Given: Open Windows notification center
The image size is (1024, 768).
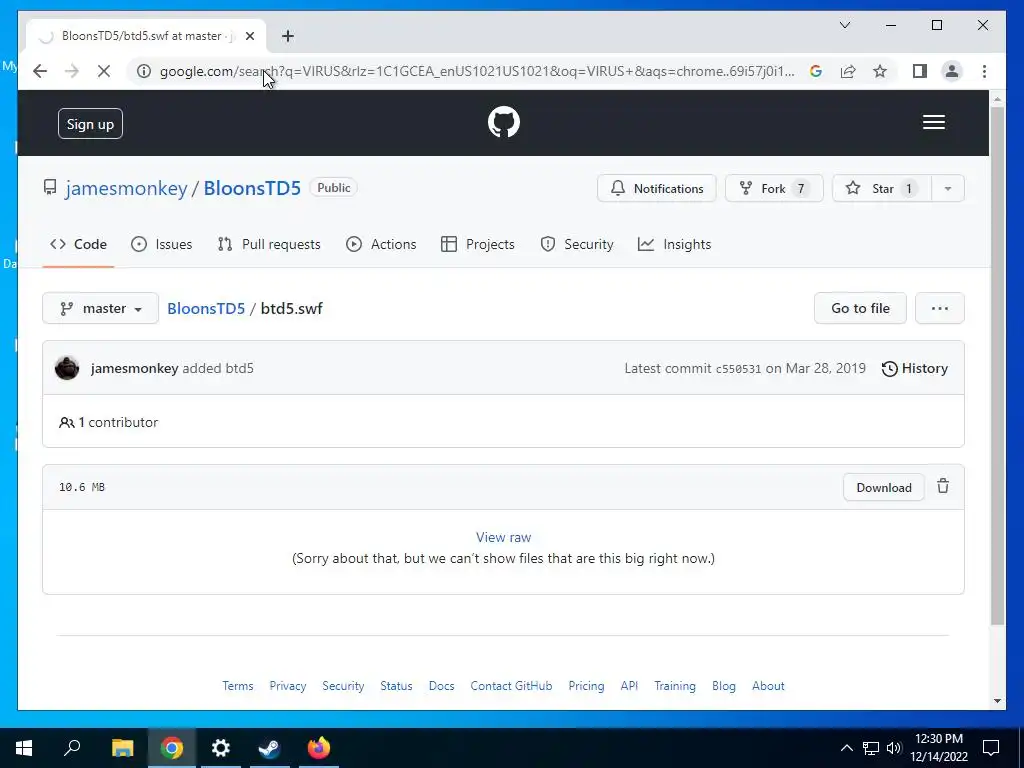Looking at the screenshot, I should tap(991, 748).
